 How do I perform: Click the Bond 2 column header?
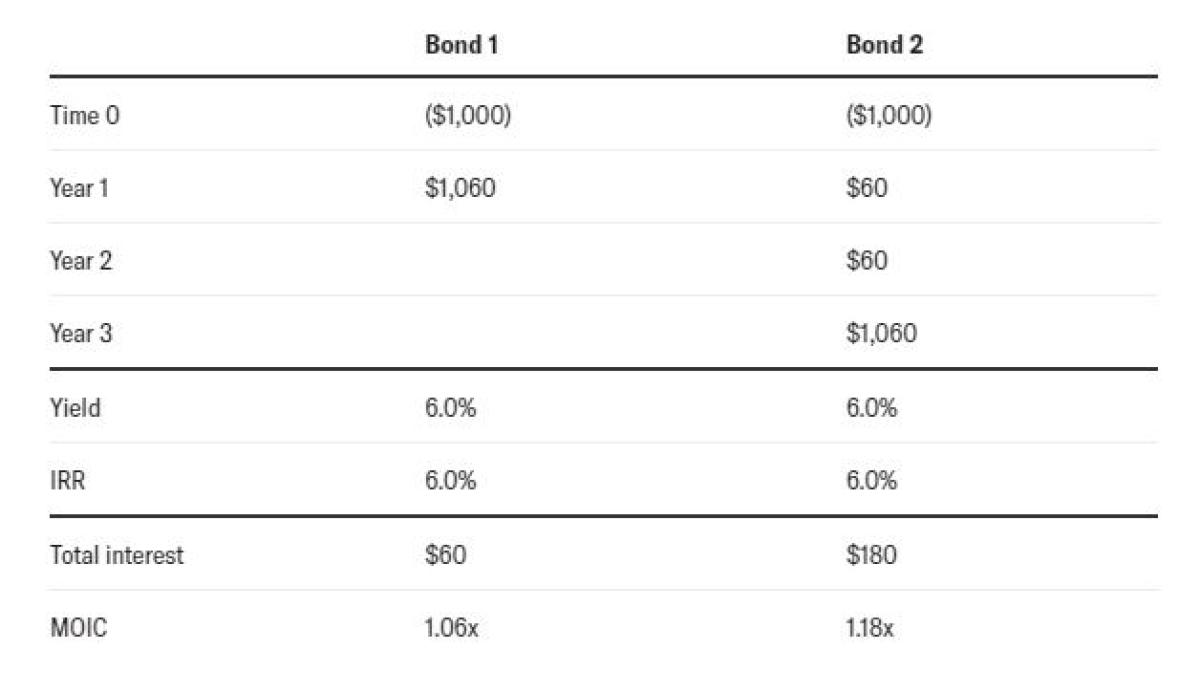click(x=884, y=45)
